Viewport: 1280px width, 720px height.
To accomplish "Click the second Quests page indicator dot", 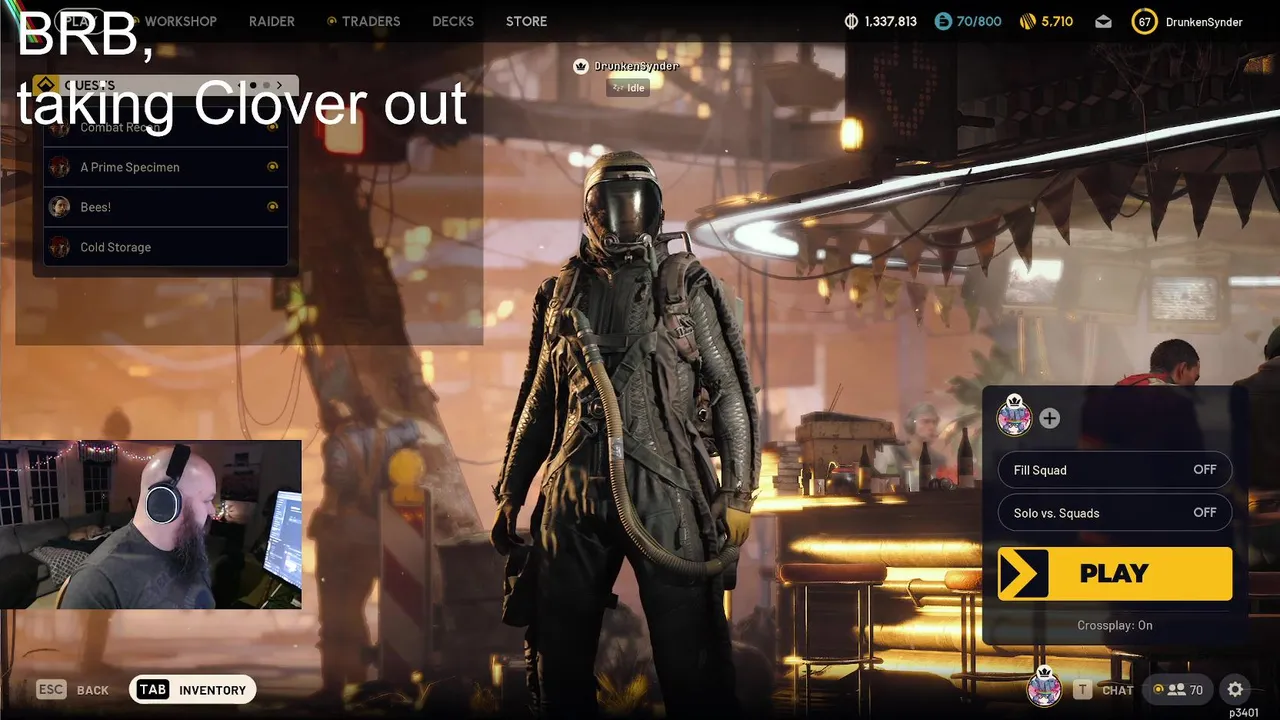I will point(265,86).
